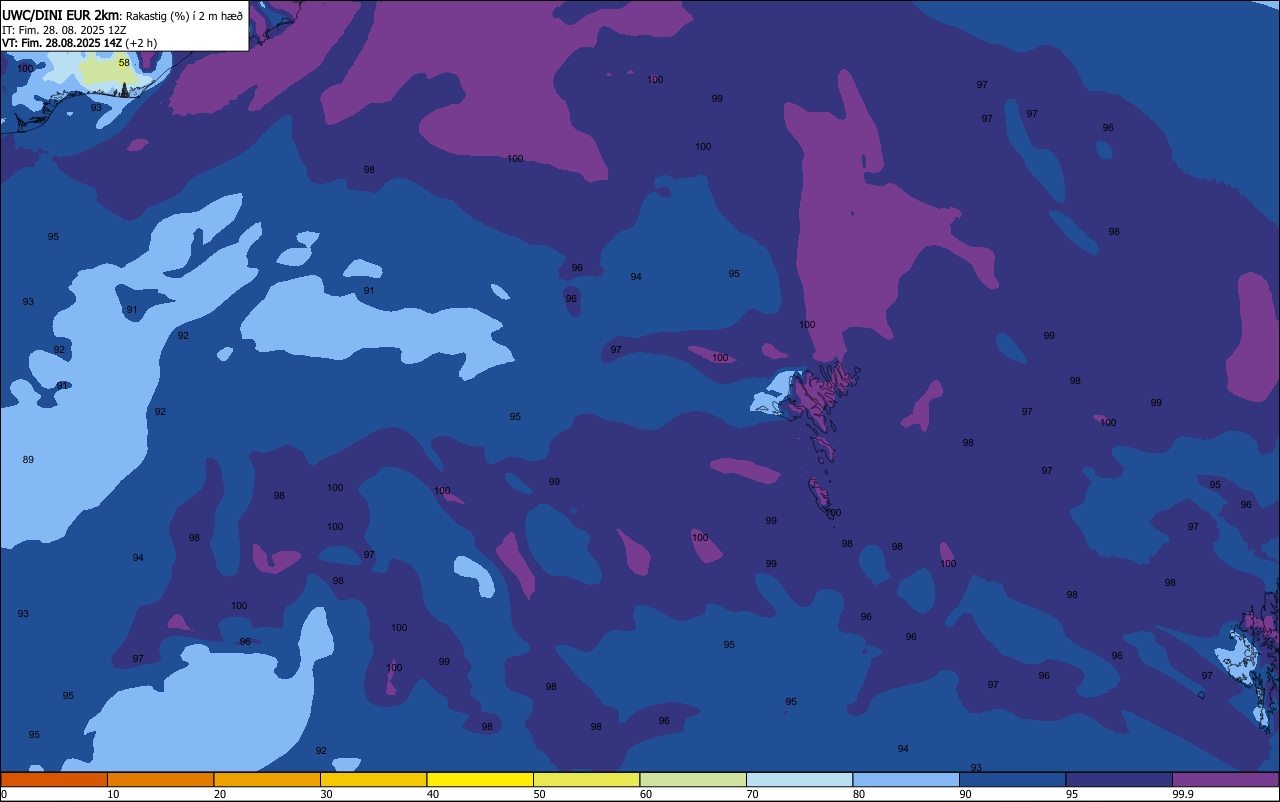The image size is (1280, 802).
Task: Click the 'UWC/DINI EUR 2km' title text
Action: coord(60,15)
